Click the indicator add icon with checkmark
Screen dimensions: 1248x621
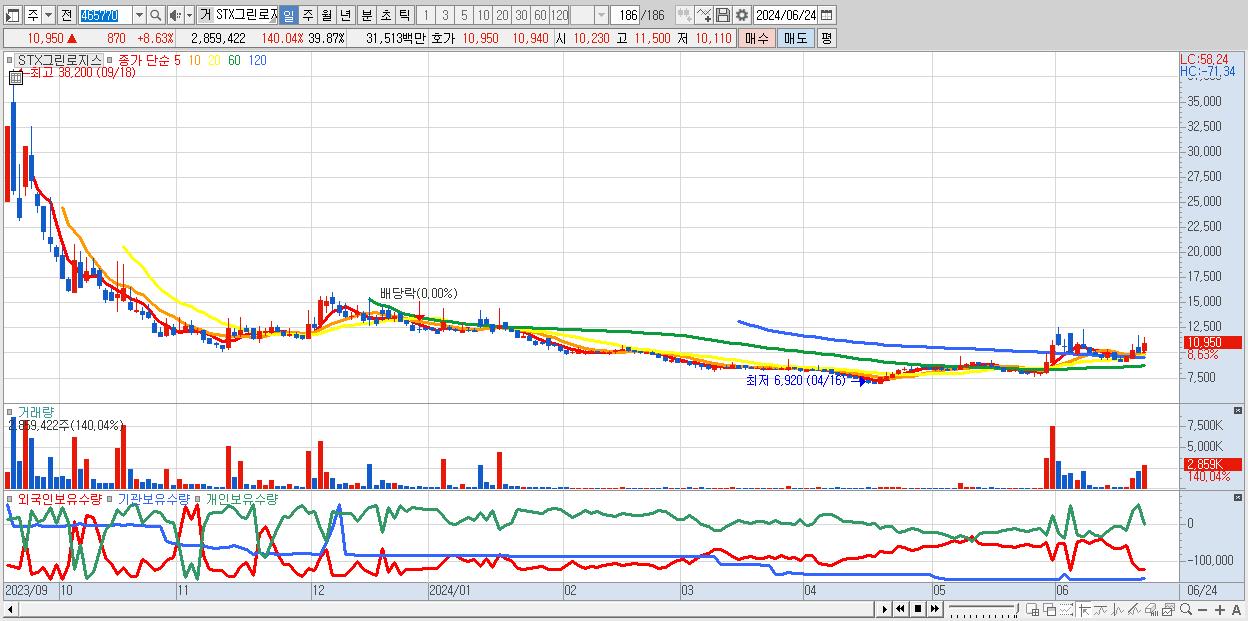point(704,15)
